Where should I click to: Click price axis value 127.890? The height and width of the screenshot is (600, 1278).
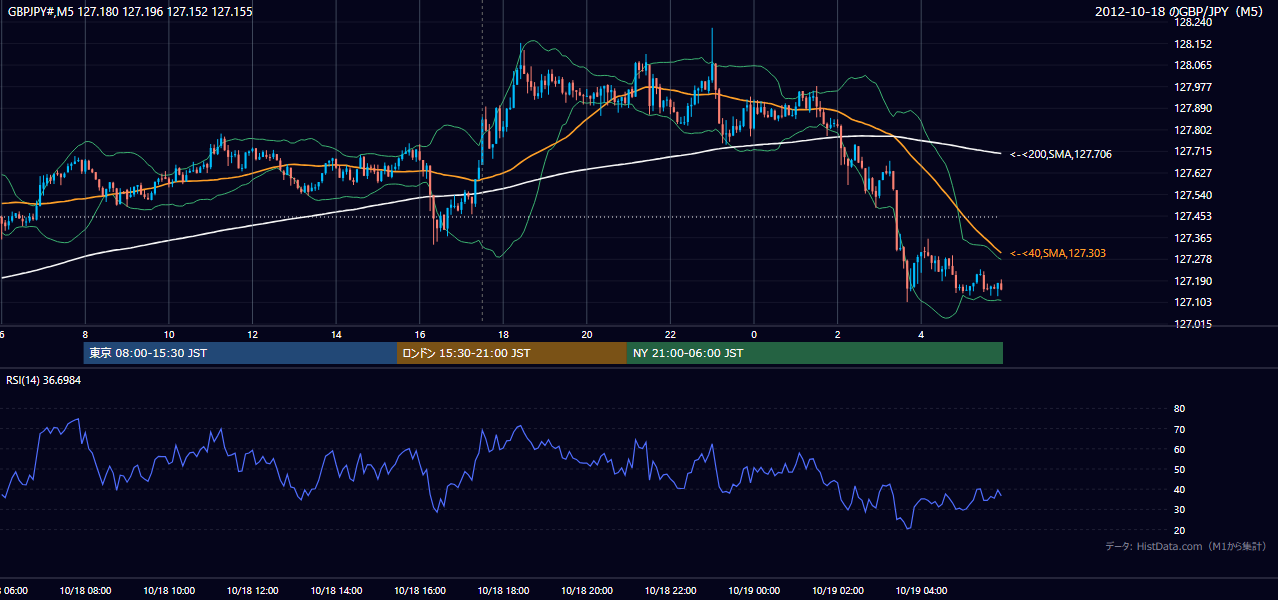point(1191,108)
